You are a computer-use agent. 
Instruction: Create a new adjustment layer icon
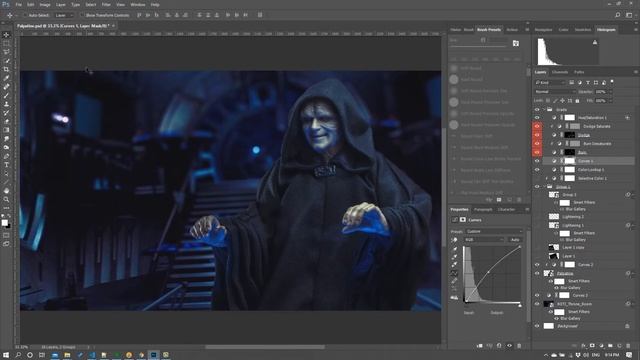tap(601, 346)
